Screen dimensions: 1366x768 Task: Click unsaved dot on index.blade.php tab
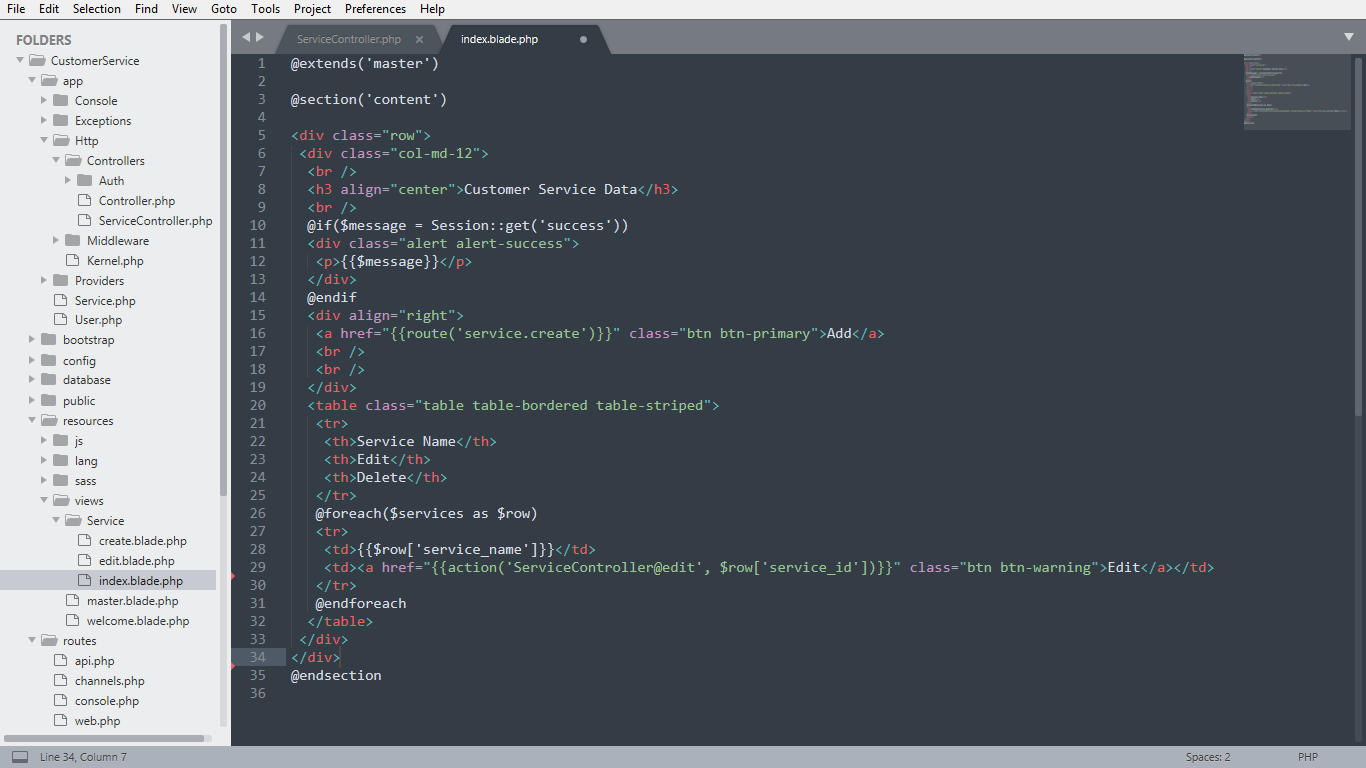tap(583, 40)
